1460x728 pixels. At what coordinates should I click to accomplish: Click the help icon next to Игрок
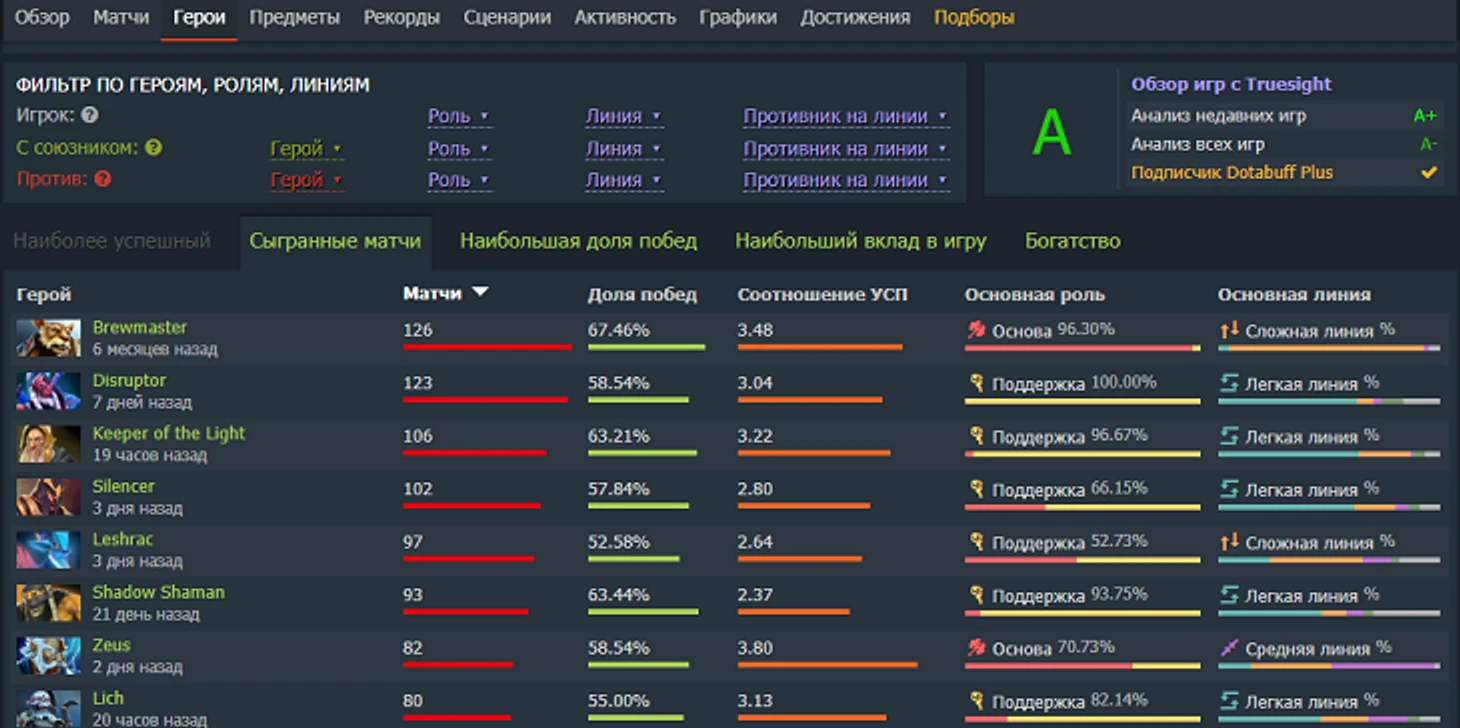90,115
